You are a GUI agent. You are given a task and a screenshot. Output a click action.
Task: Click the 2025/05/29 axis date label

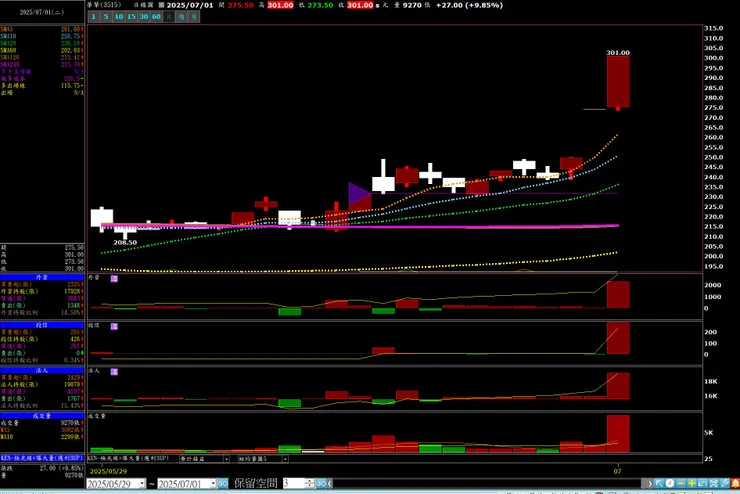coord(108,471)
